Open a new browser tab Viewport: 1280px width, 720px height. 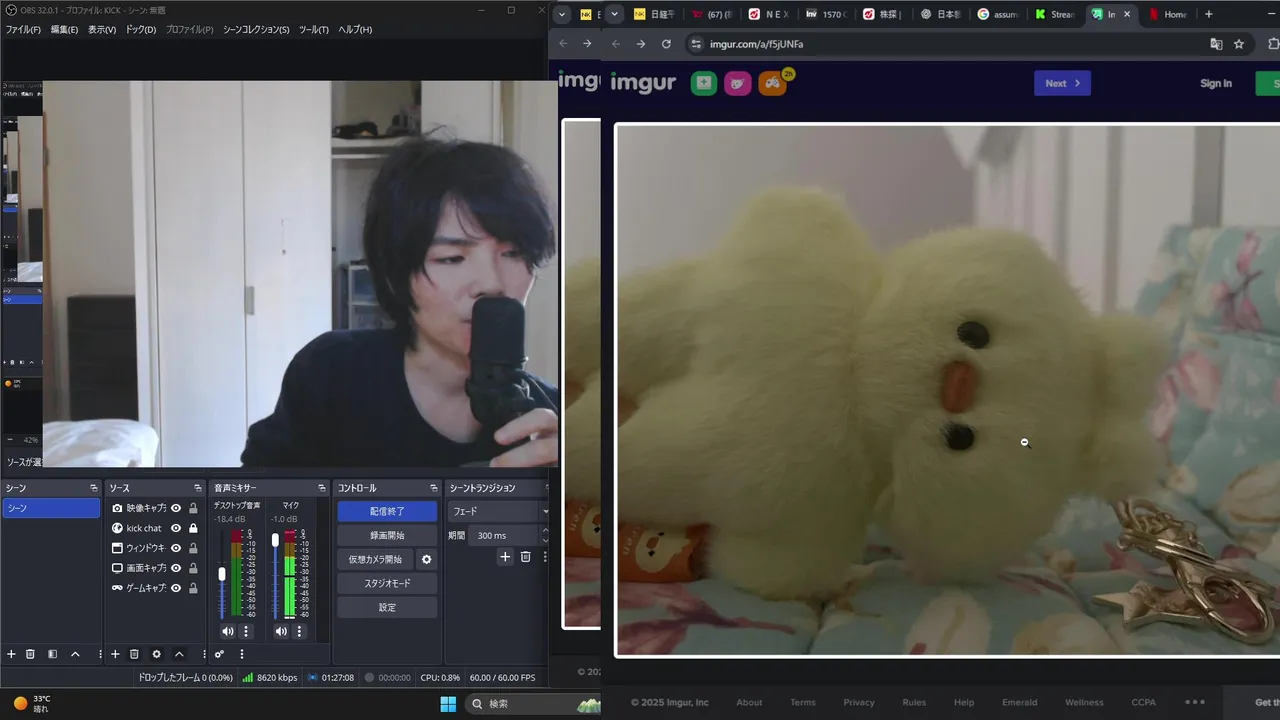1208,14
